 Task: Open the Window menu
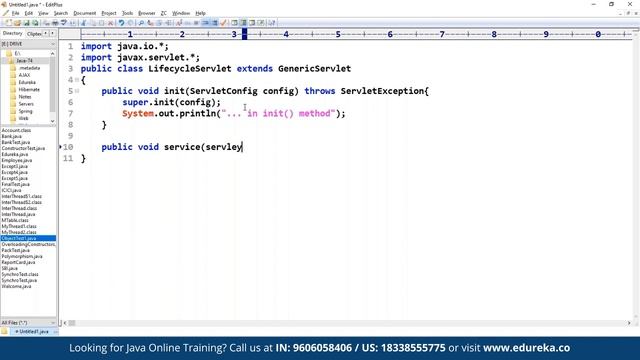coord(181,13)
